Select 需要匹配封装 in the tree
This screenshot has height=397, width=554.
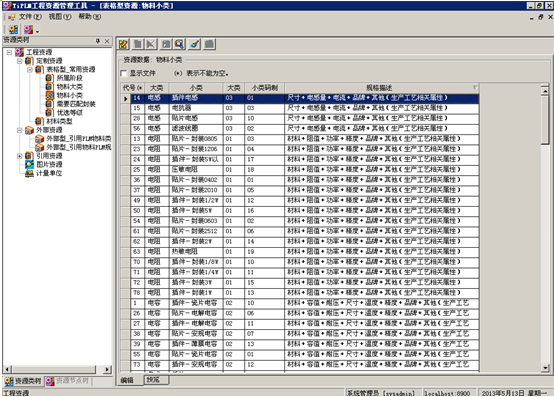tap(76, 104)
